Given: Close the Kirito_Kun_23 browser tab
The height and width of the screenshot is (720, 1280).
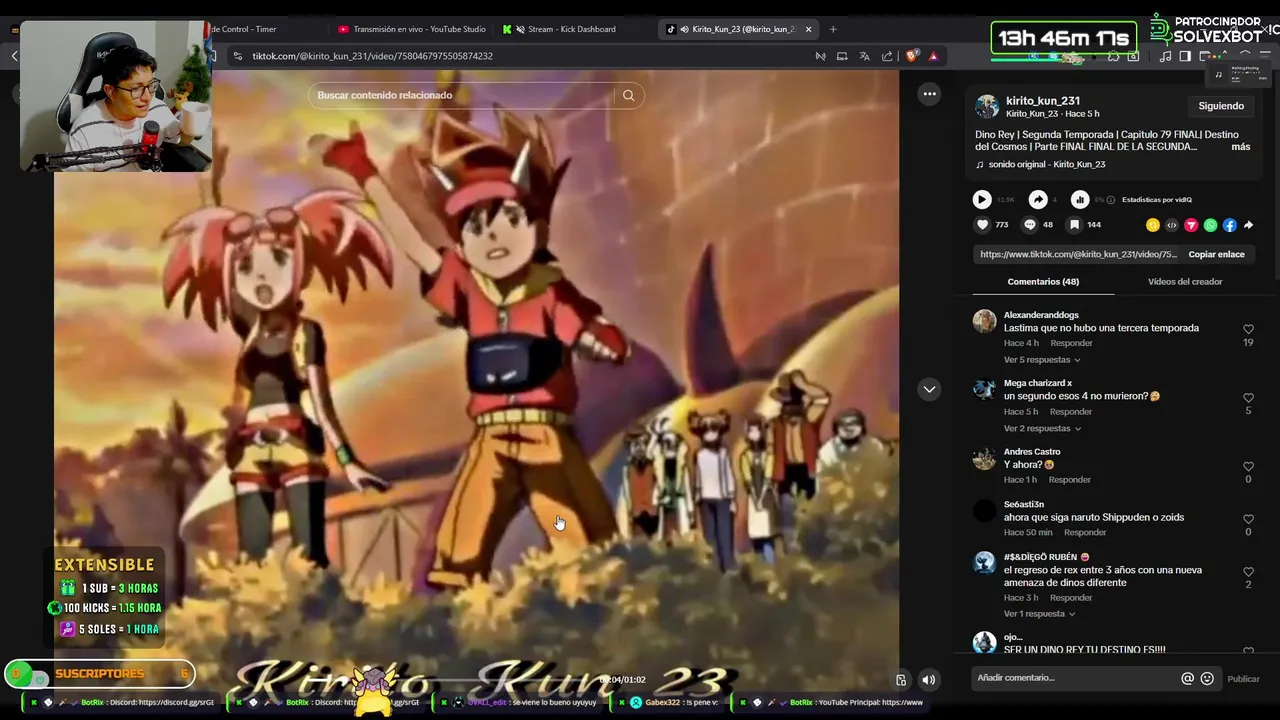Looking at the screenshot, I should point(809,29).
